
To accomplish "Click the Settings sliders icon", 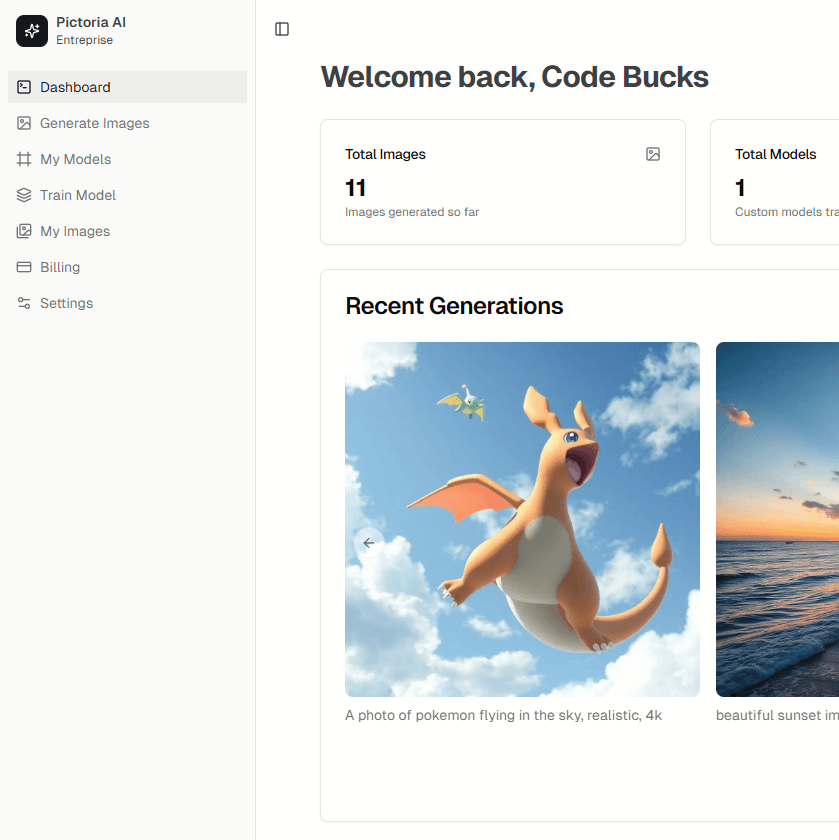I will pyautogui.click(x=24, y=303).
